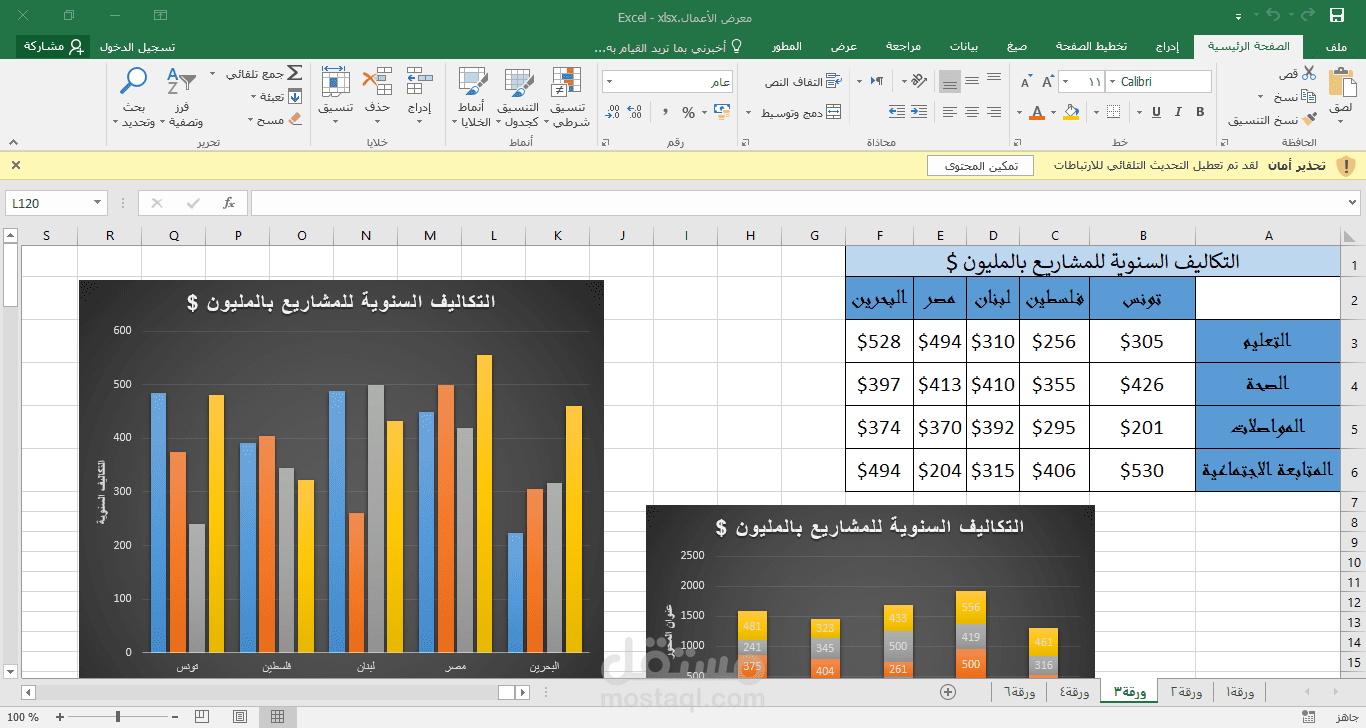1366x728 pixels.
Task: Click the Clear (مسح) eraser icon
Action: [294, 120]
